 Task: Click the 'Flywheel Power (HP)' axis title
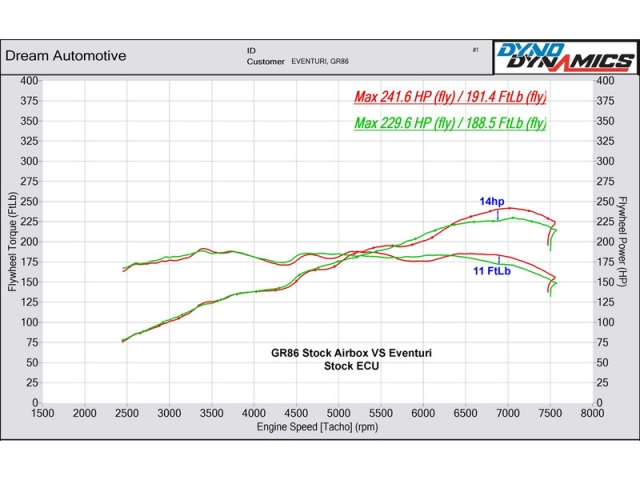tap(622, 242)
